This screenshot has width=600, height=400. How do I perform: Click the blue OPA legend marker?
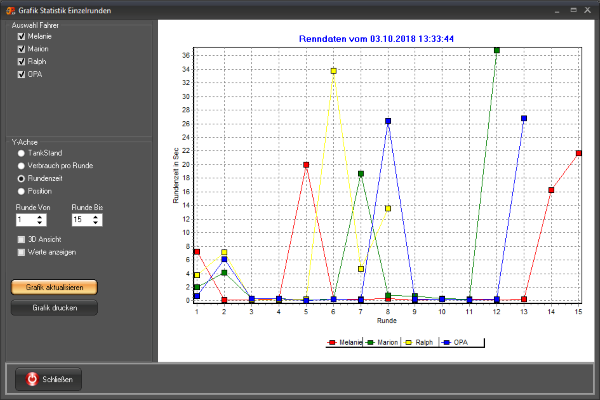tap(446, 342)
